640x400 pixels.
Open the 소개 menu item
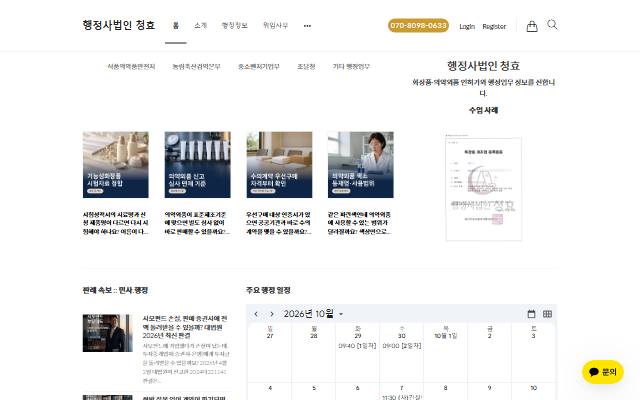point(200,25)
